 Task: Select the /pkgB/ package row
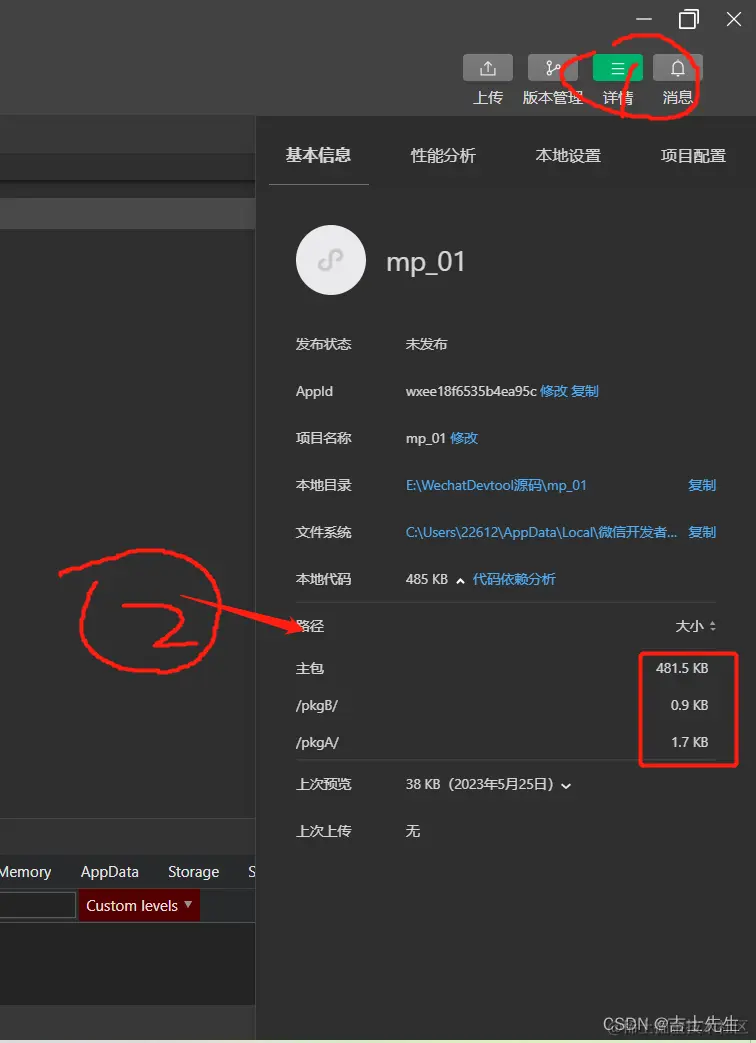506,705
